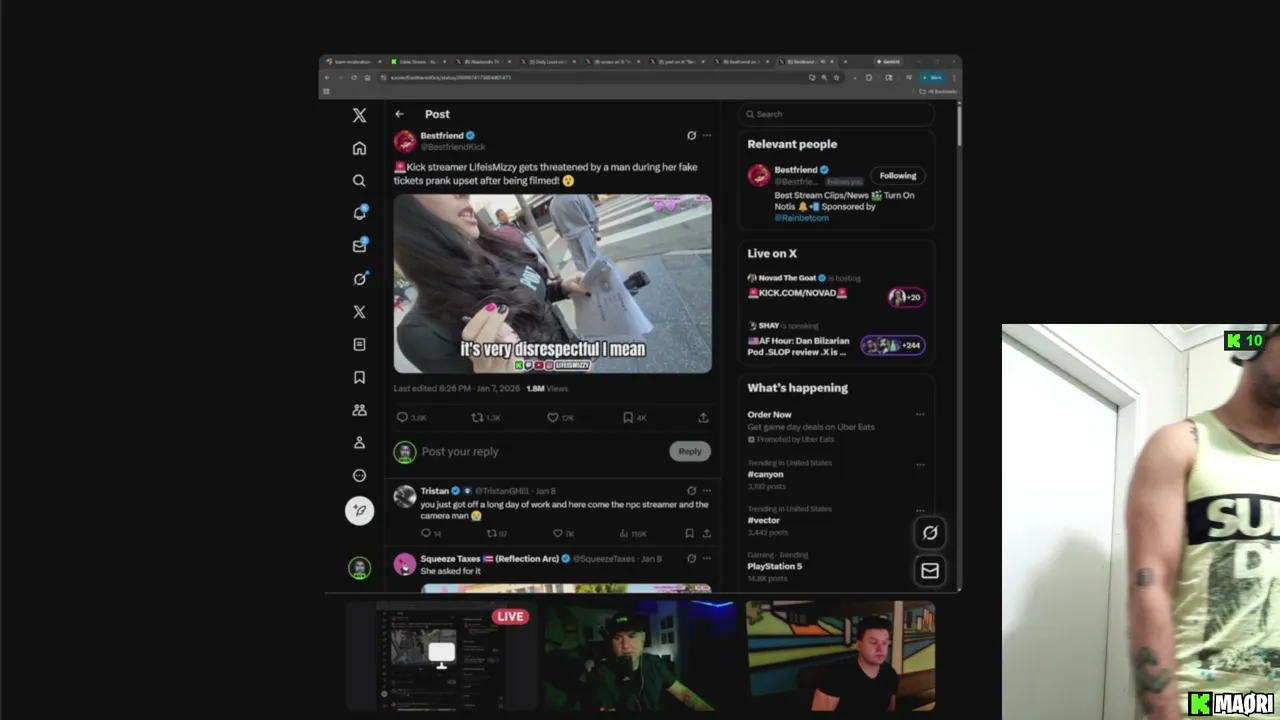Switch to the Kick stream tab
This screenshot has width=1280, height=720.
[x=418, y=61]
